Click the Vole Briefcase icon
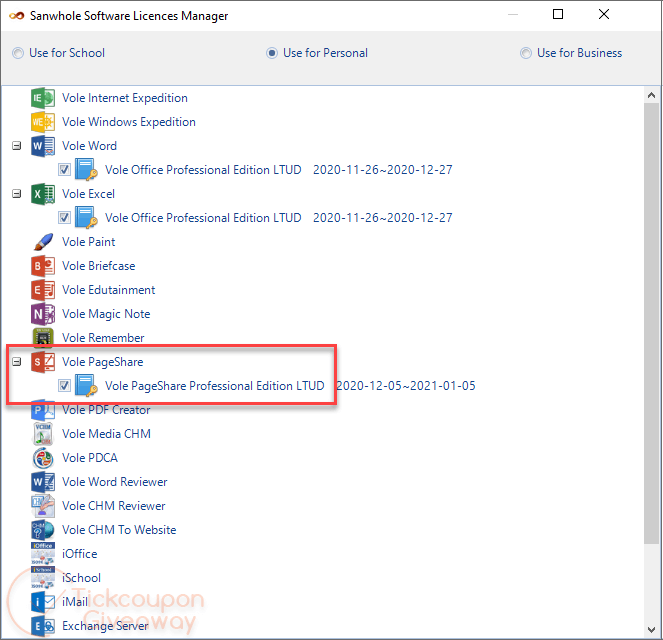The height and width of the screenshot is (640, 663). [x=43, y=266]
